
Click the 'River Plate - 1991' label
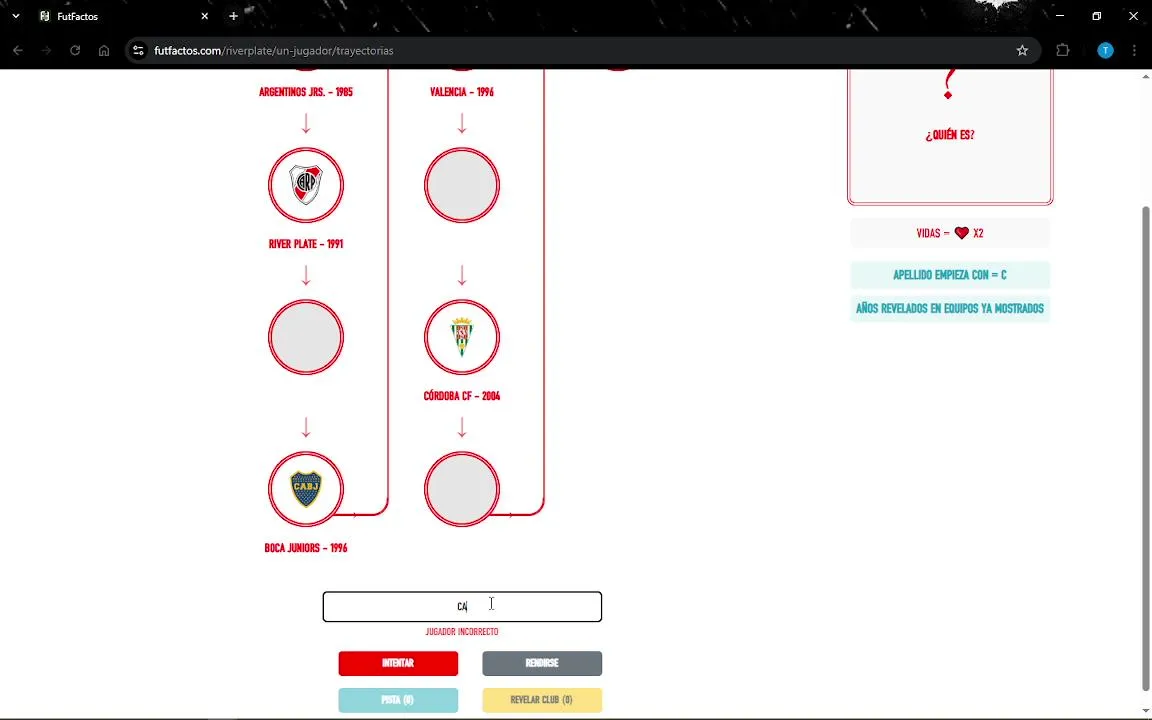(306, 244)
